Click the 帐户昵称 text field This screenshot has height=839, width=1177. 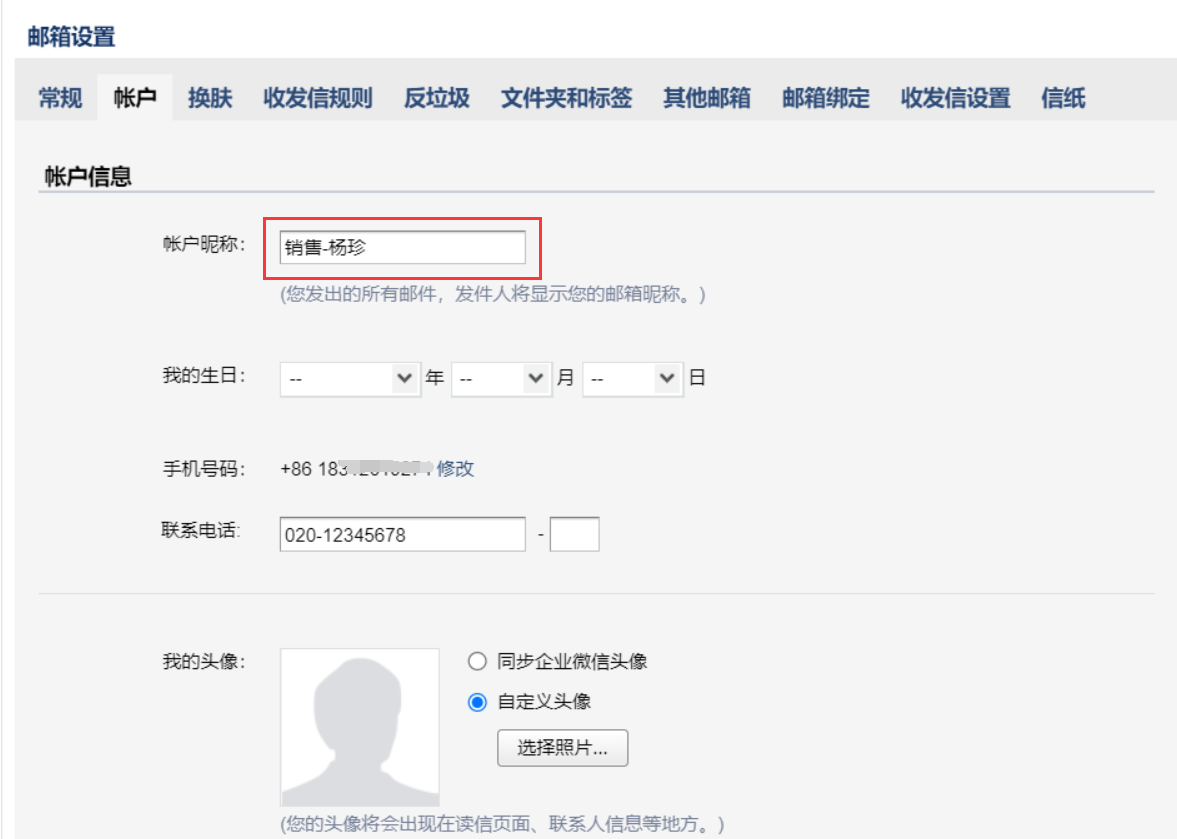point(402,247)
